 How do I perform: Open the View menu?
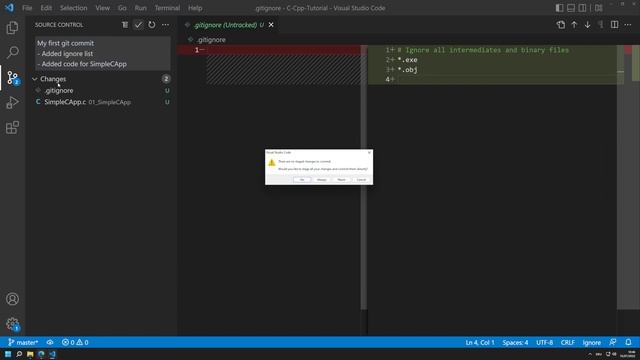[102, 8]
